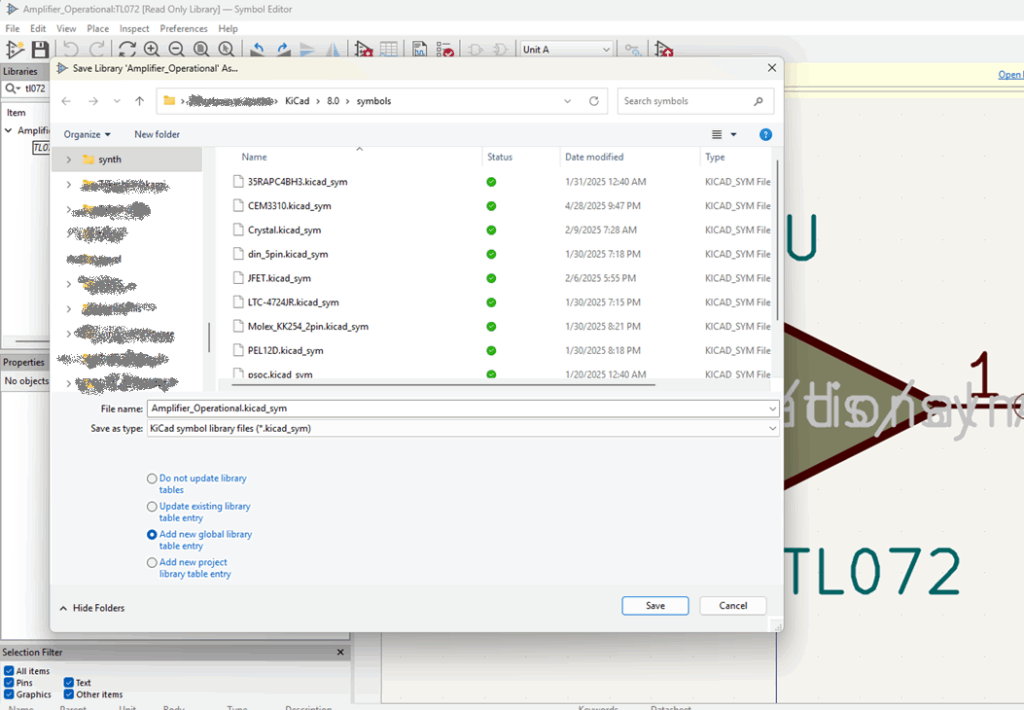Show standard De Morgan body style
Viewport: 1024px width, 710px height.
pos(475,49)
